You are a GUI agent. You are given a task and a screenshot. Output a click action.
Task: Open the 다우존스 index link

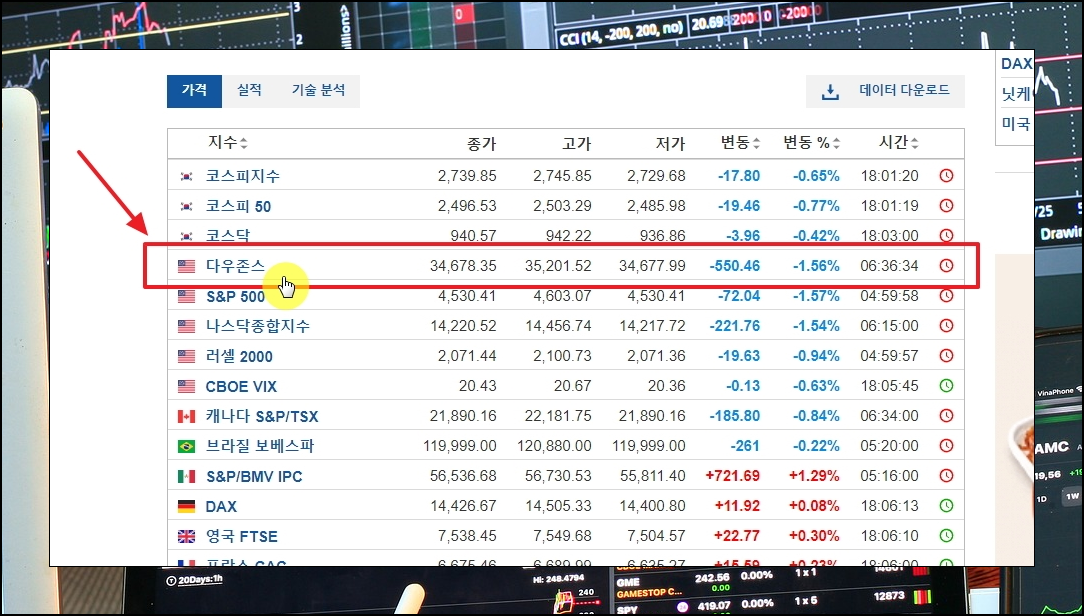[x=235, y=266]
